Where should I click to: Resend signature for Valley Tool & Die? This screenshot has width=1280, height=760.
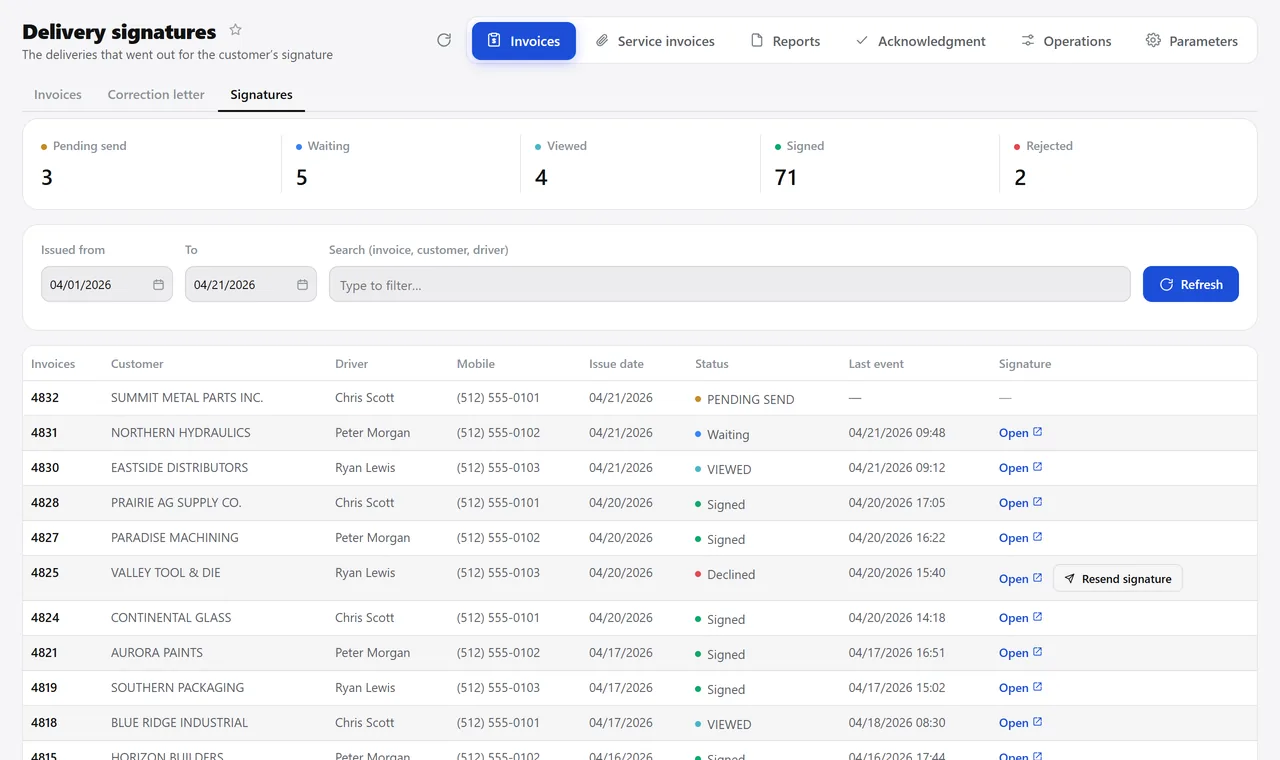[x=1118, y=578]
